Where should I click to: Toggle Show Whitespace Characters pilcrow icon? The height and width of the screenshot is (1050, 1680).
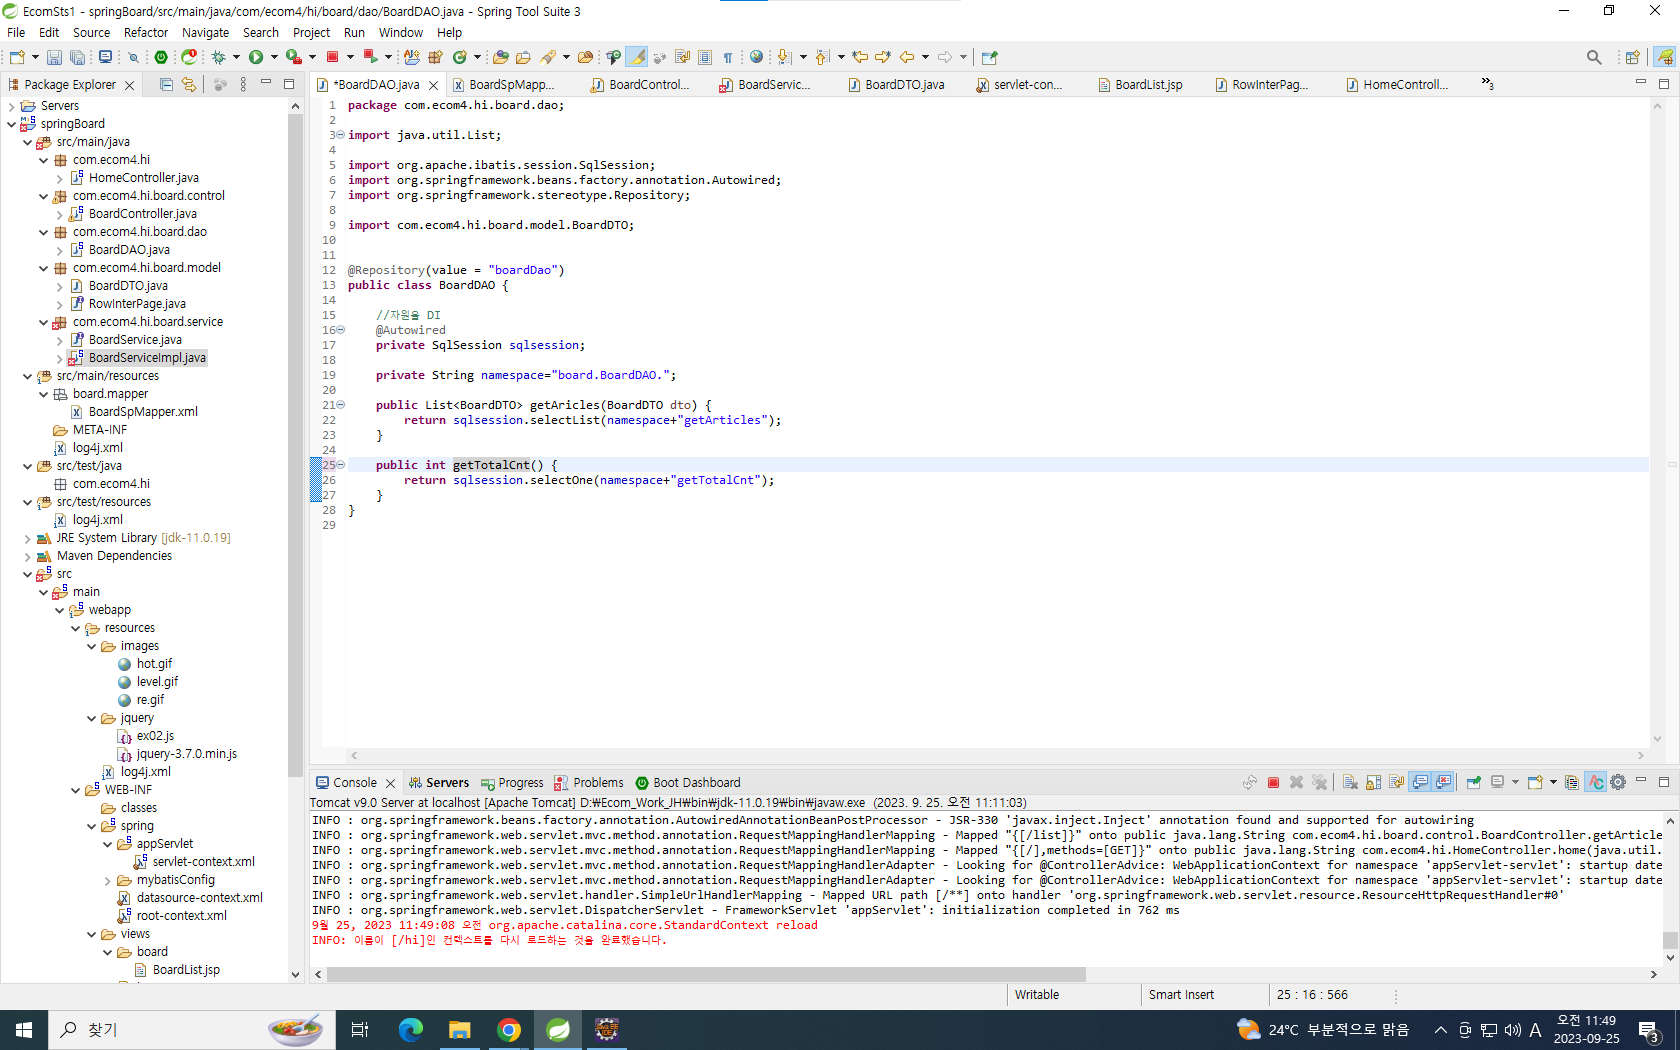(x=728, y=57)
